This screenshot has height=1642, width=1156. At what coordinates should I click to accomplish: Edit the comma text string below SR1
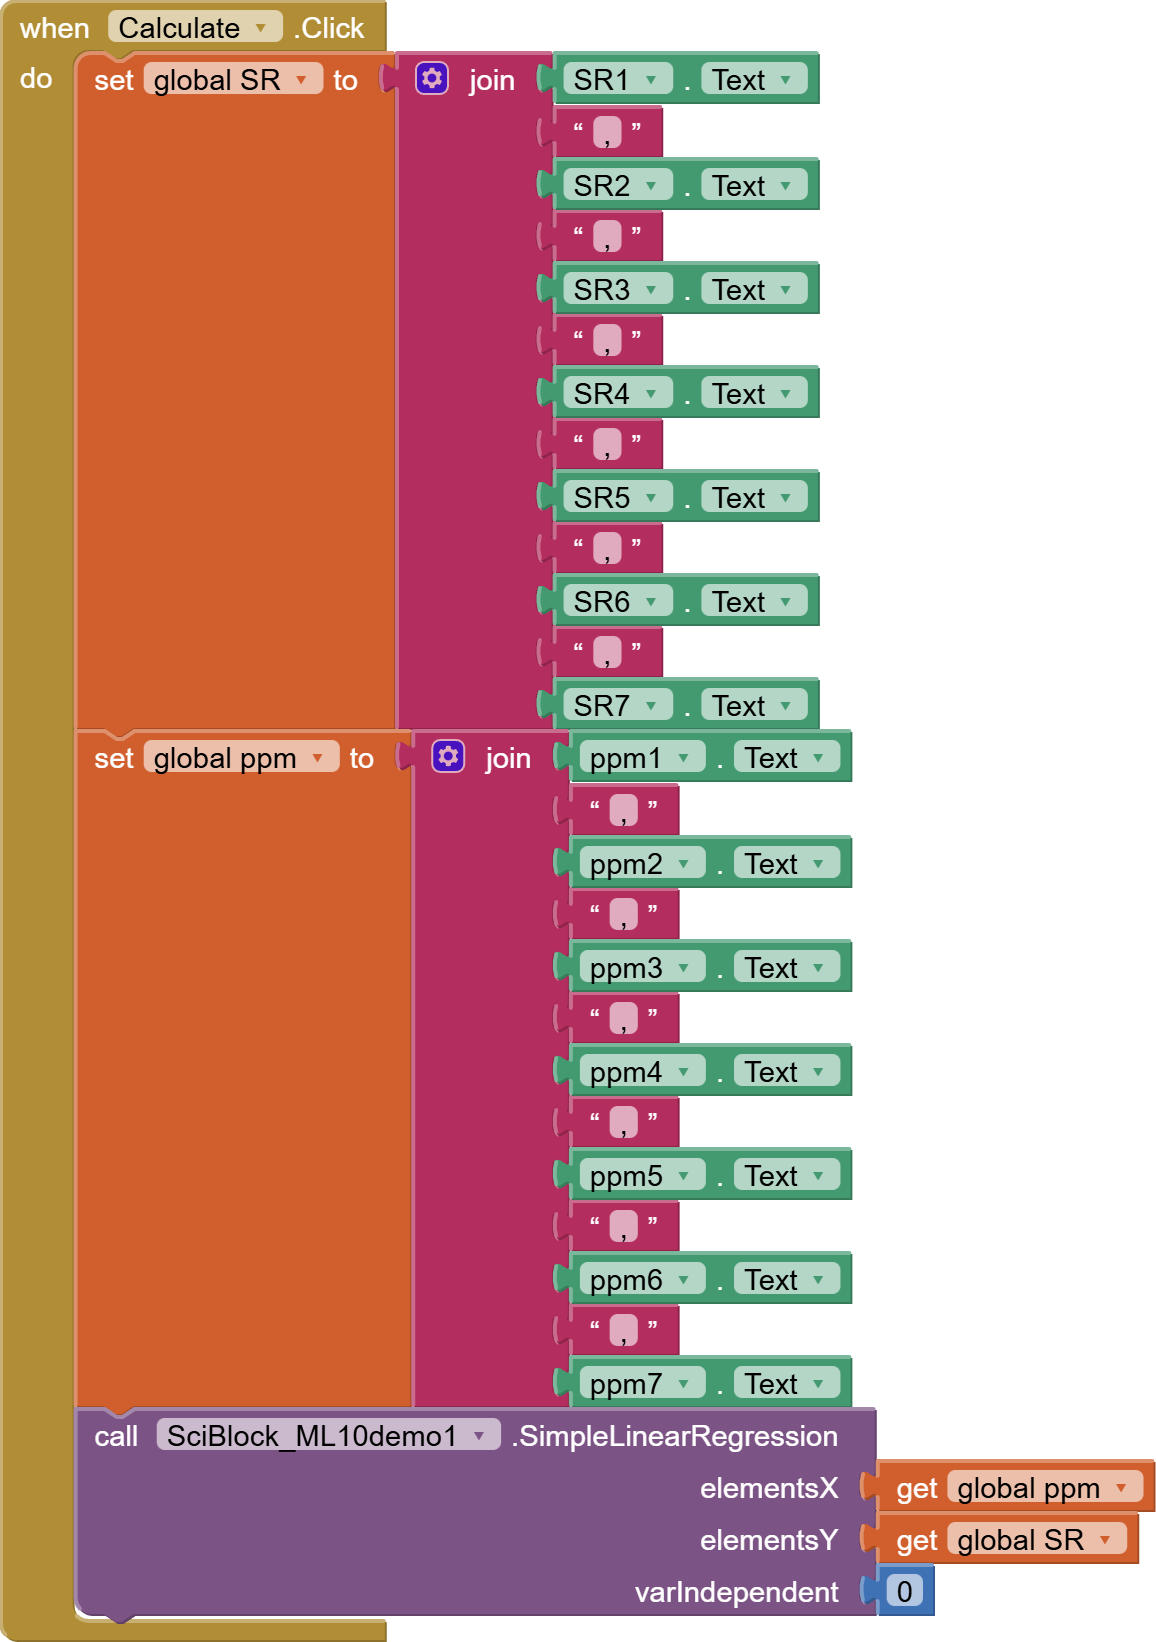point(607,132)
